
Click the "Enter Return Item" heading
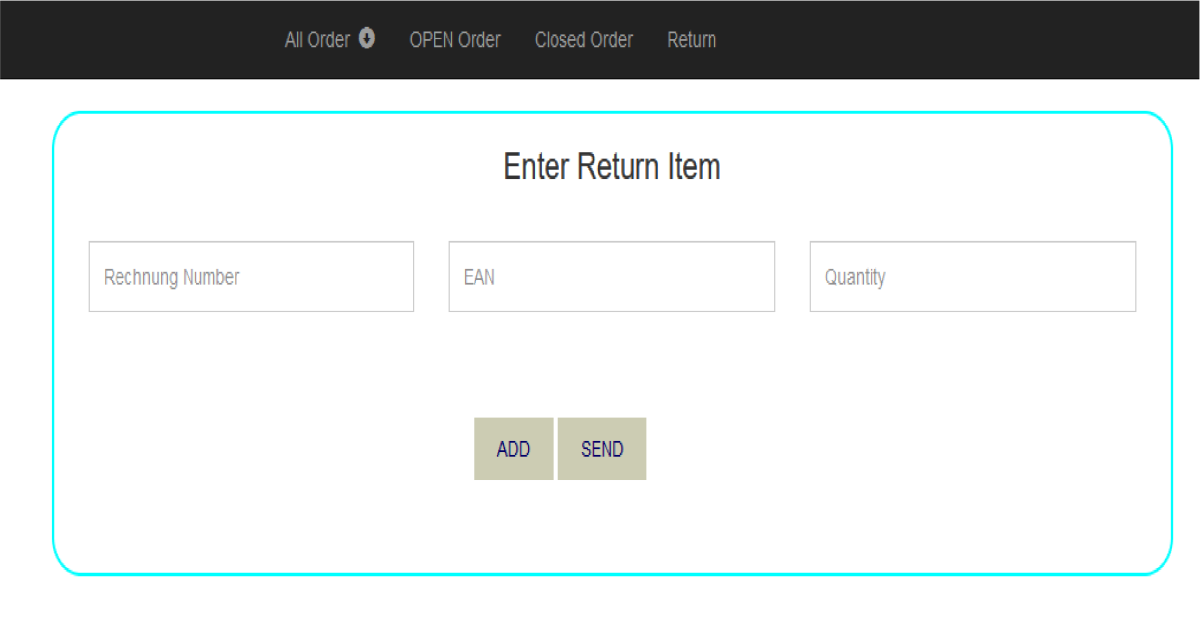pos(611,166)
